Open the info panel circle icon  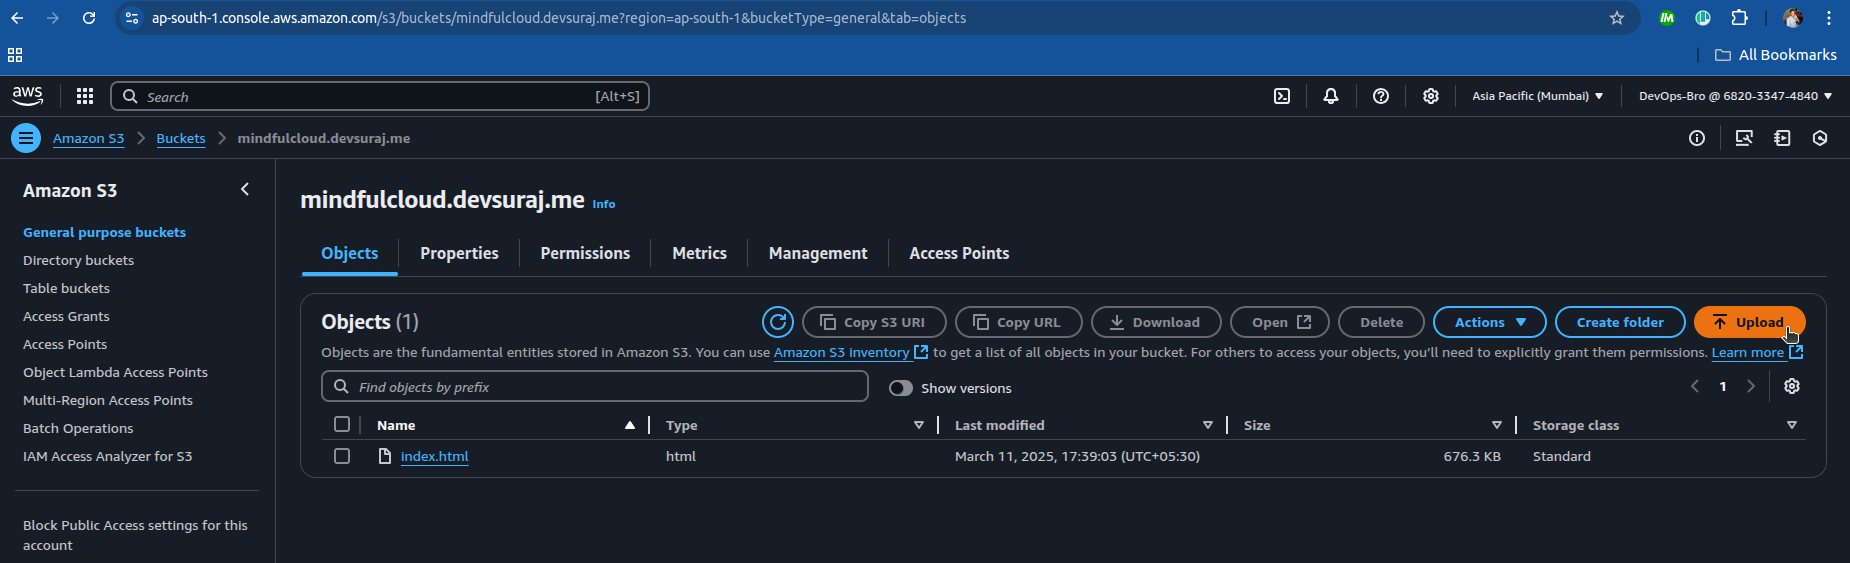point(1697,138)
